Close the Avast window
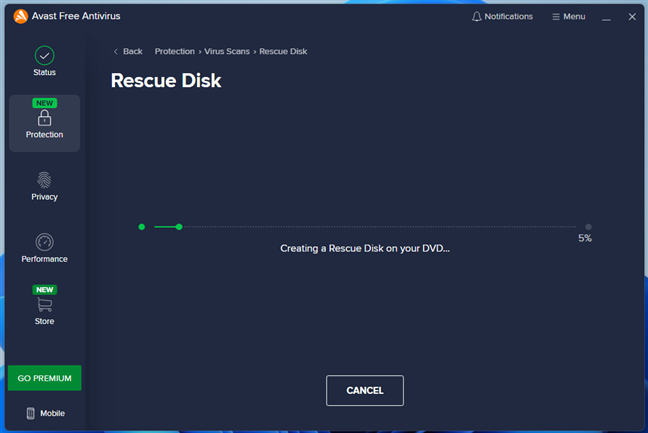 pos(632,17)
